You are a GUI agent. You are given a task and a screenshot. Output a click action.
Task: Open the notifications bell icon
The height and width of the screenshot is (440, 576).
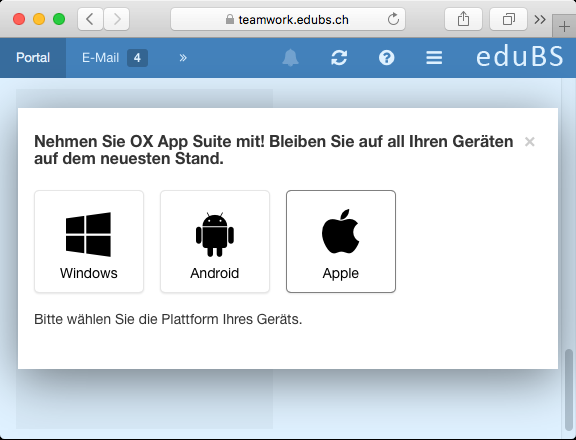coord(290,58)
